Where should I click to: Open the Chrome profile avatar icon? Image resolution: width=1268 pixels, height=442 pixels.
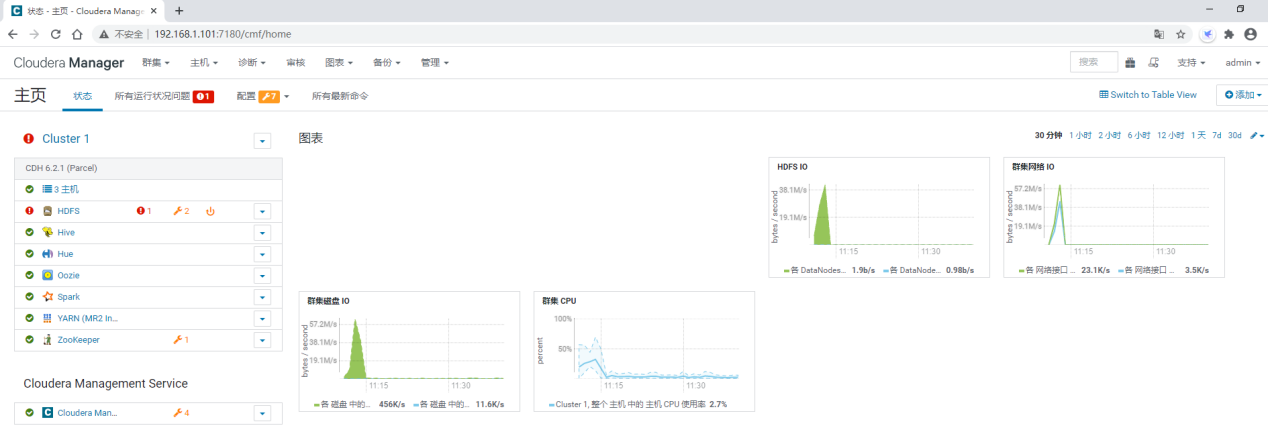tap(1250, 33)
